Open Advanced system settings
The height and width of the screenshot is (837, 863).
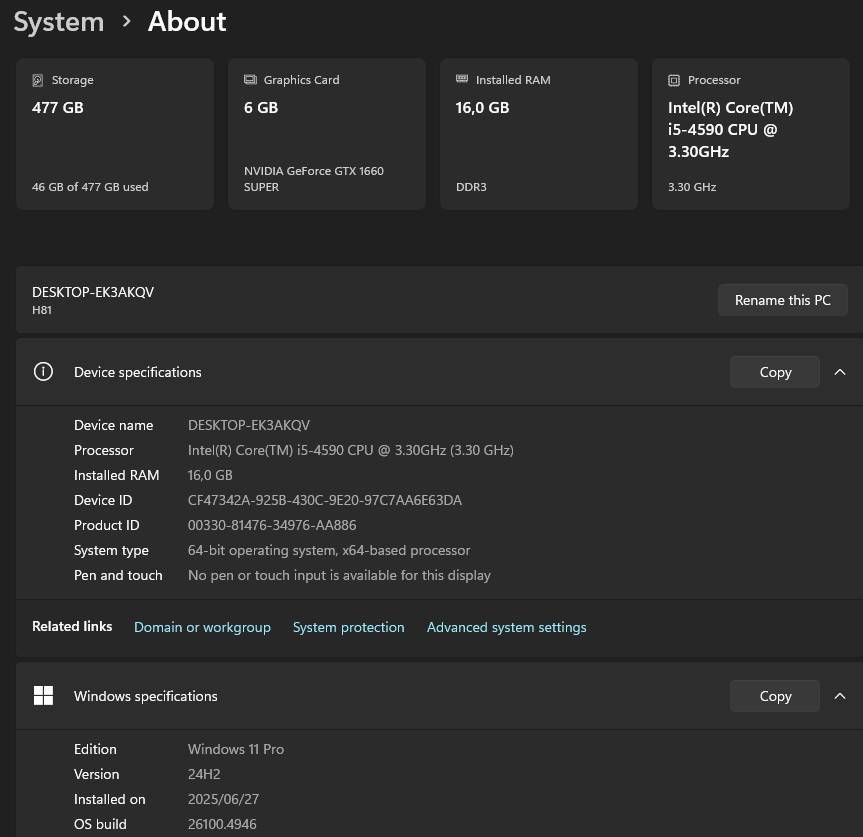click(x=506, y=627)
